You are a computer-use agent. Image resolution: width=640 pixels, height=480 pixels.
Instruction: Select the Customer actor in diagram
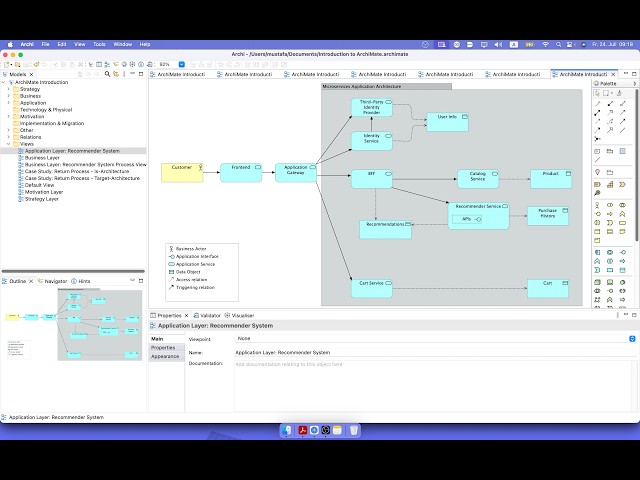[x=182, y=173]
